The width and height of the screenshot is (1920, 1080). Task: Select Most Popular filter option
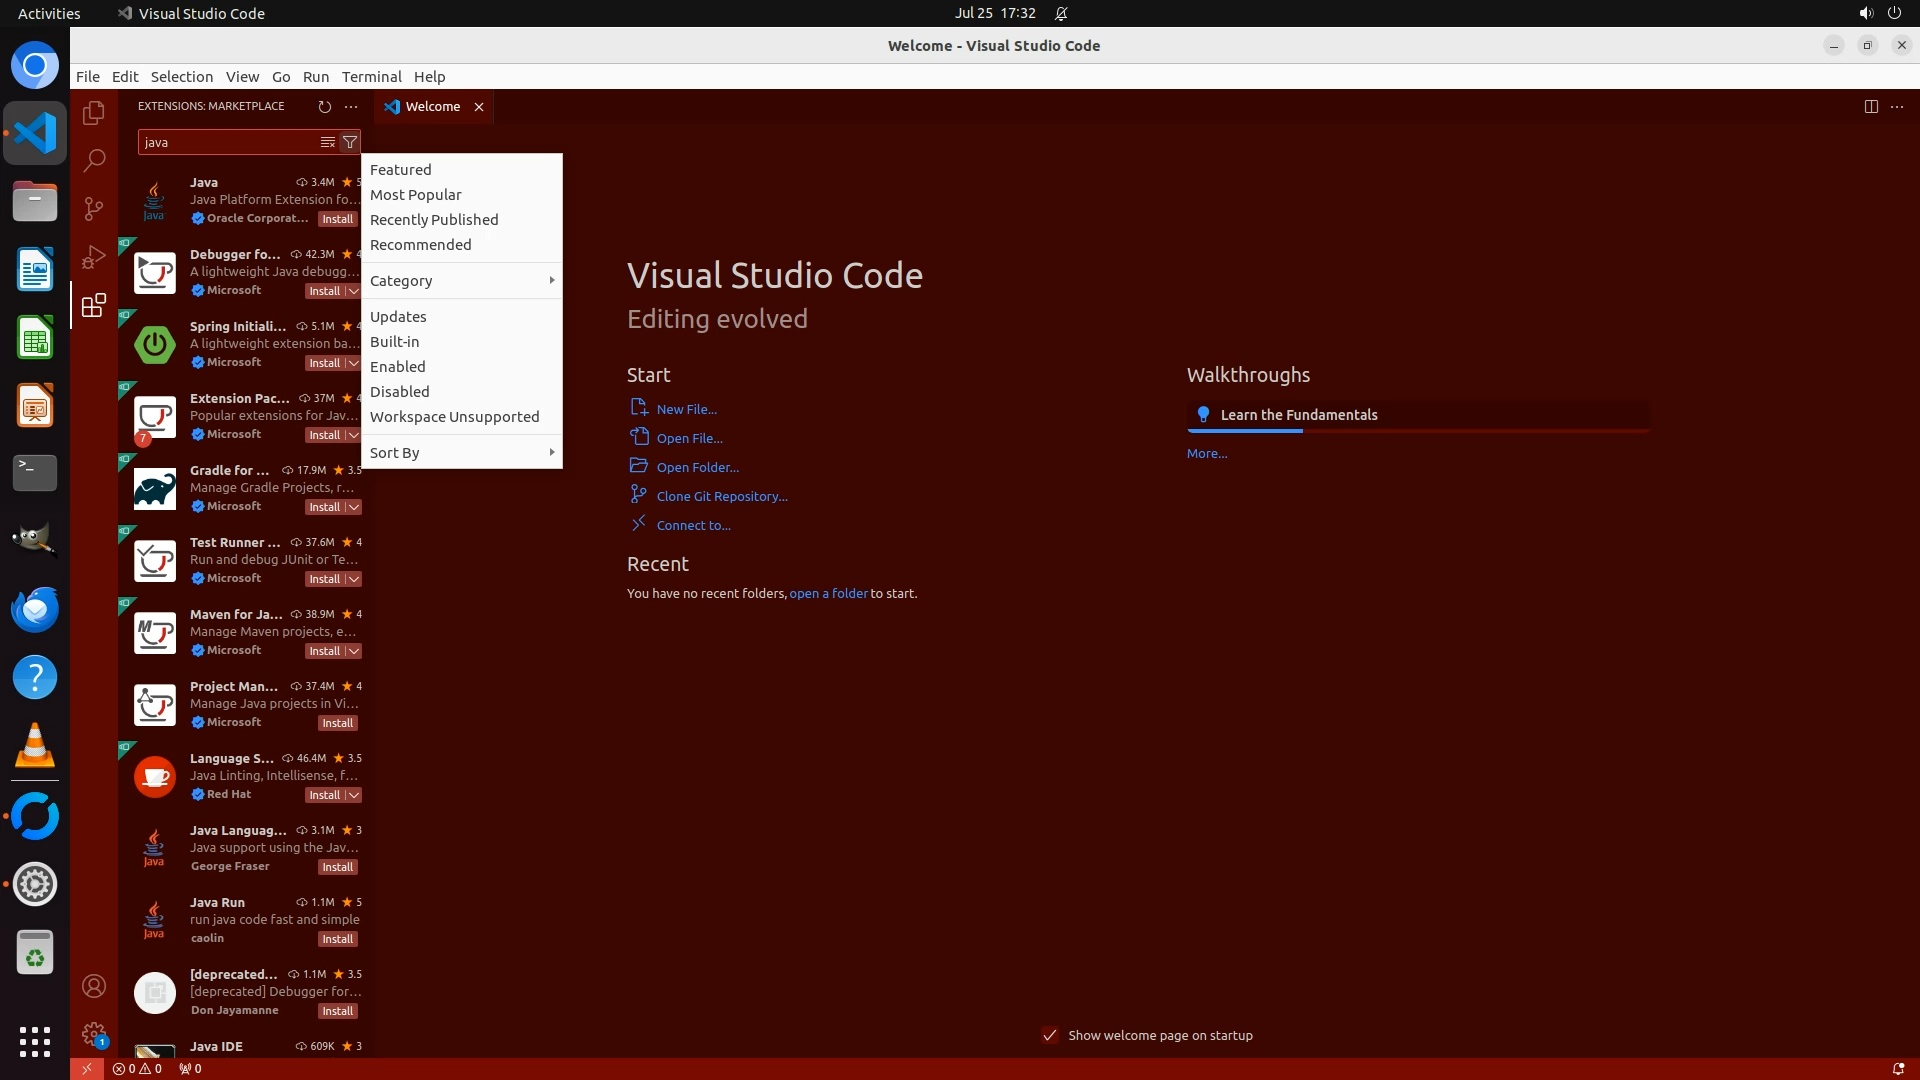[416, 195]
